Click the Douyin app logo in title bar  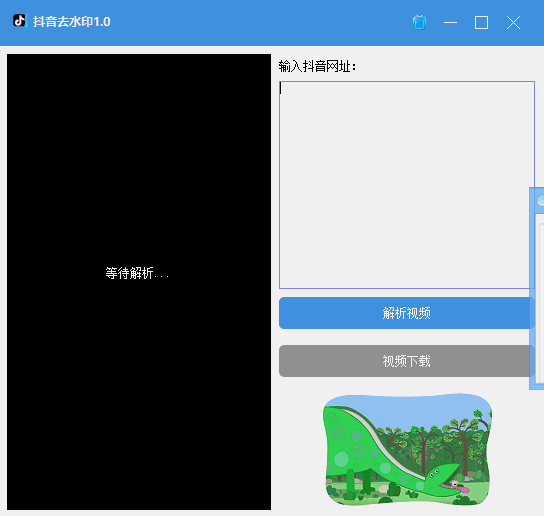pyautogui.click(x=20, y=21)
